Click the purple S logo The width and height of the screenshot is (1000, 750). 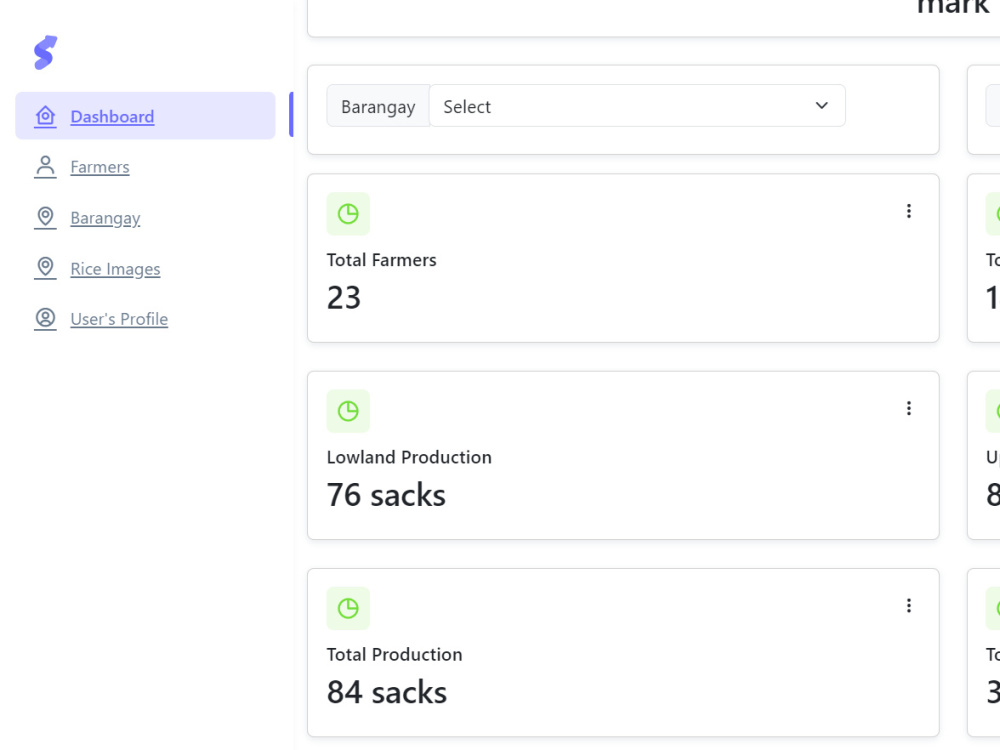point(45,52)
